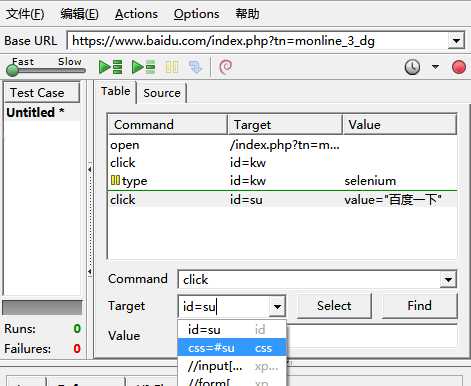
Task: Click in the Value input field
Action: pyautogui.click(x=372, y=336)
